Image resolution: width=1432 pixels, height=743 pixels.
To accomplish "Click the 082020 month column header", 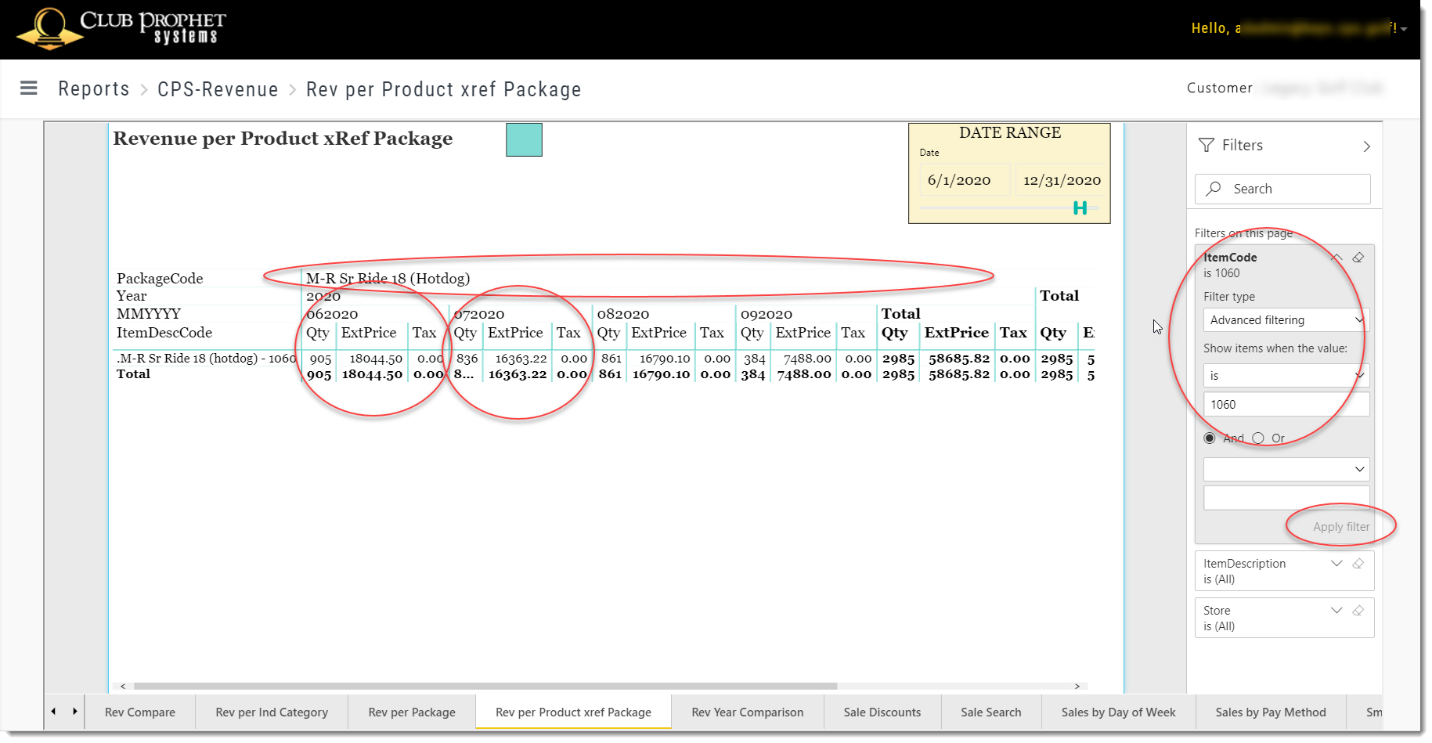I will click(x=623, y=314).
